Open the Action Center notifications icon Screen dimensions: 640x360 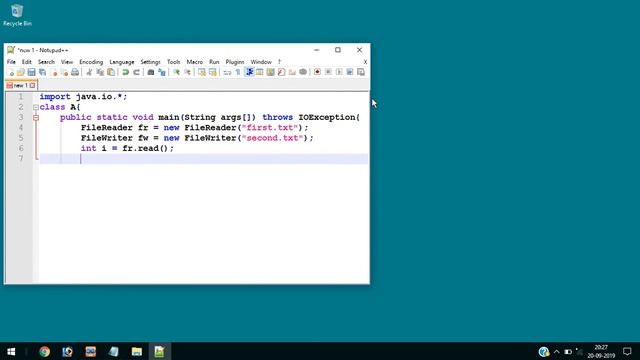pyautogui.click(x=627, y=351)
